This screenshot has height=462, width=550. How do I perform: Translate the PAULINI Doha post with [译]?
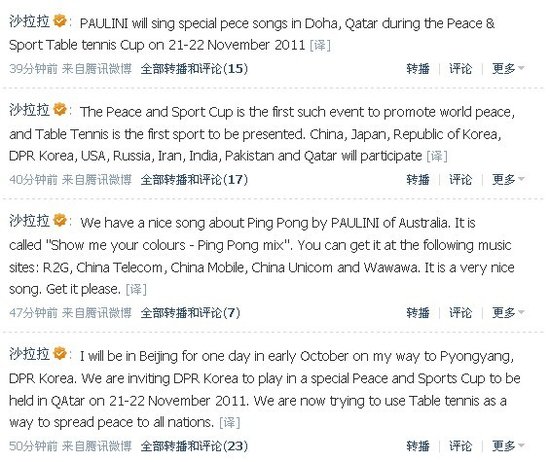coord(320,45)
